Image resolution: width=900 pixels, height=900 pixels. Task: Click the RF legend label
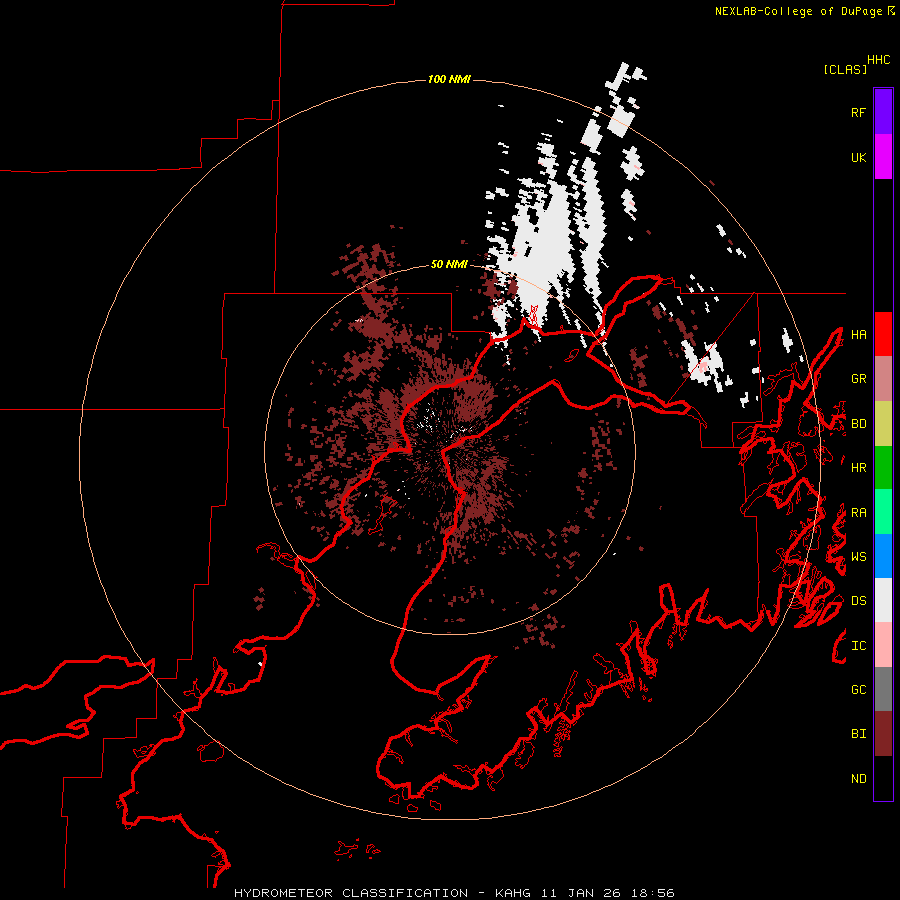coord(858,112)
